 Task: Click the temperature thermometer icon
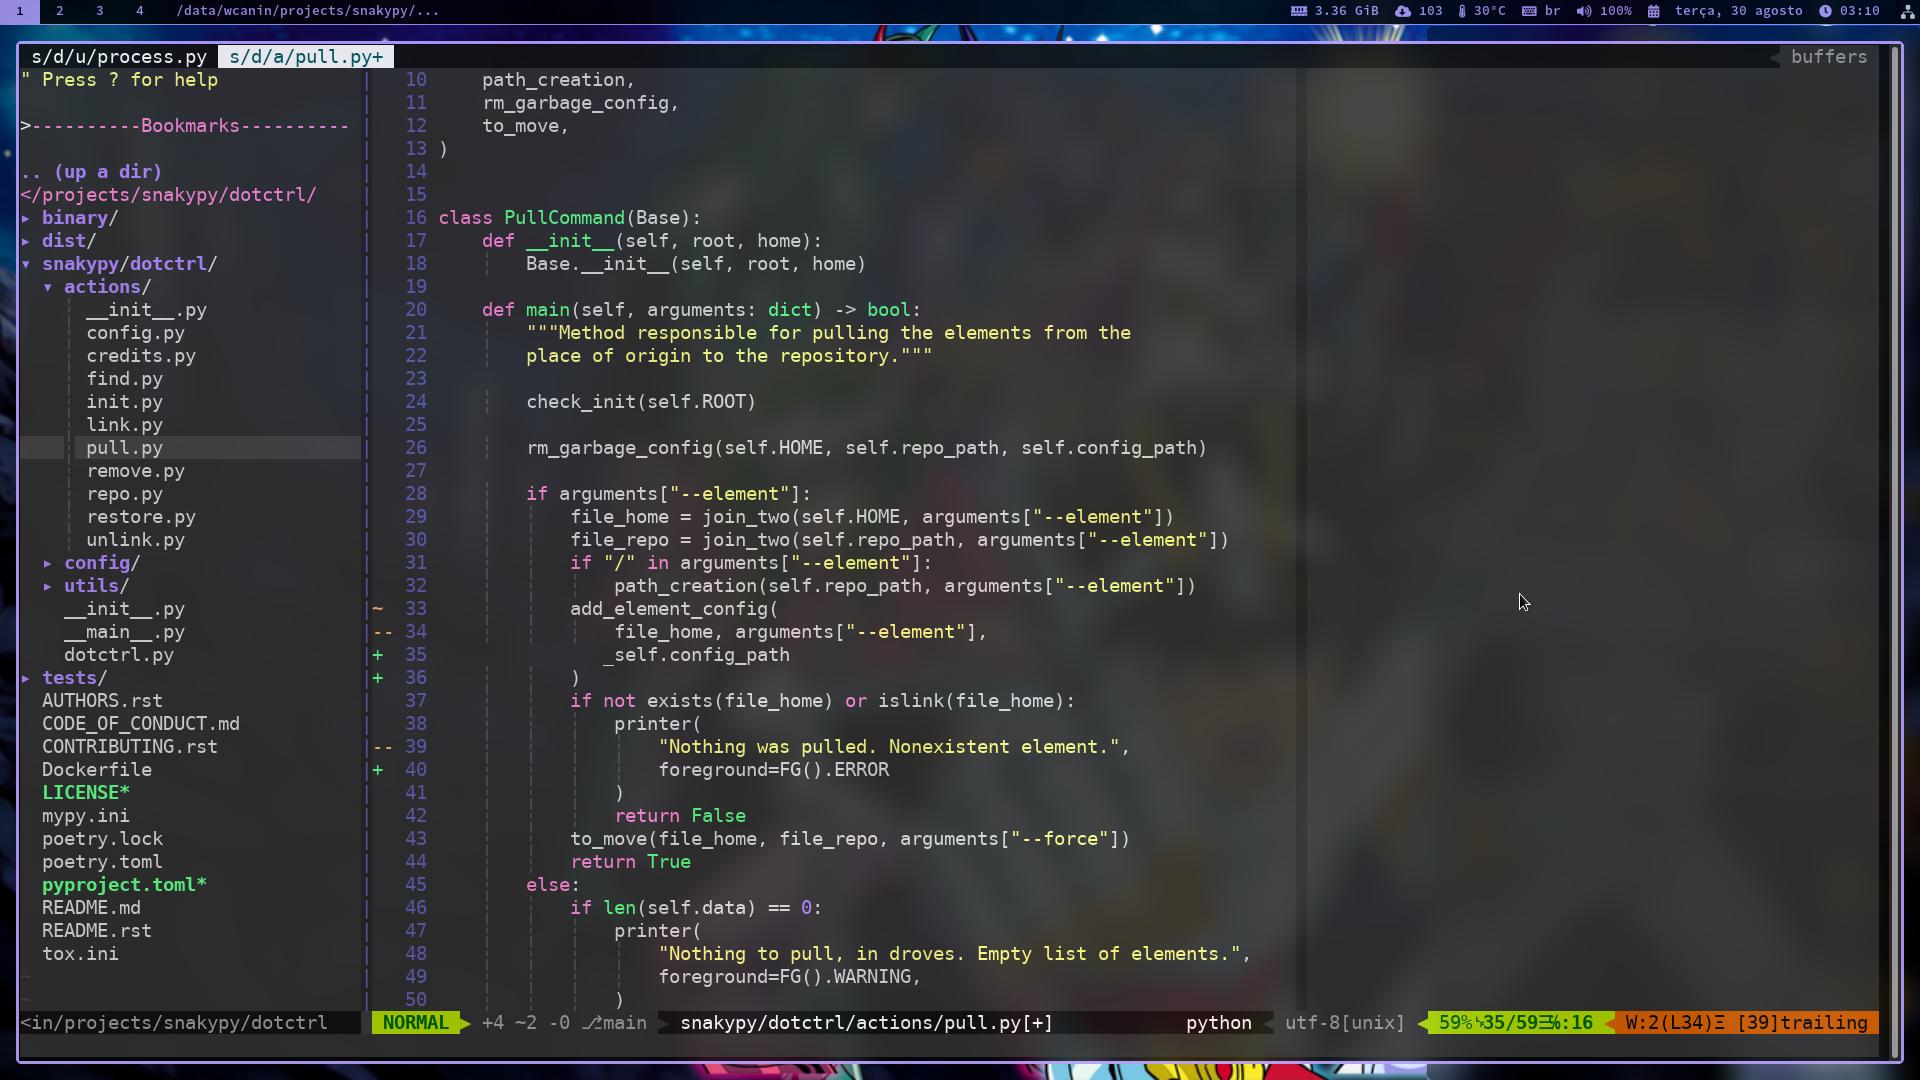point(1462,11)
